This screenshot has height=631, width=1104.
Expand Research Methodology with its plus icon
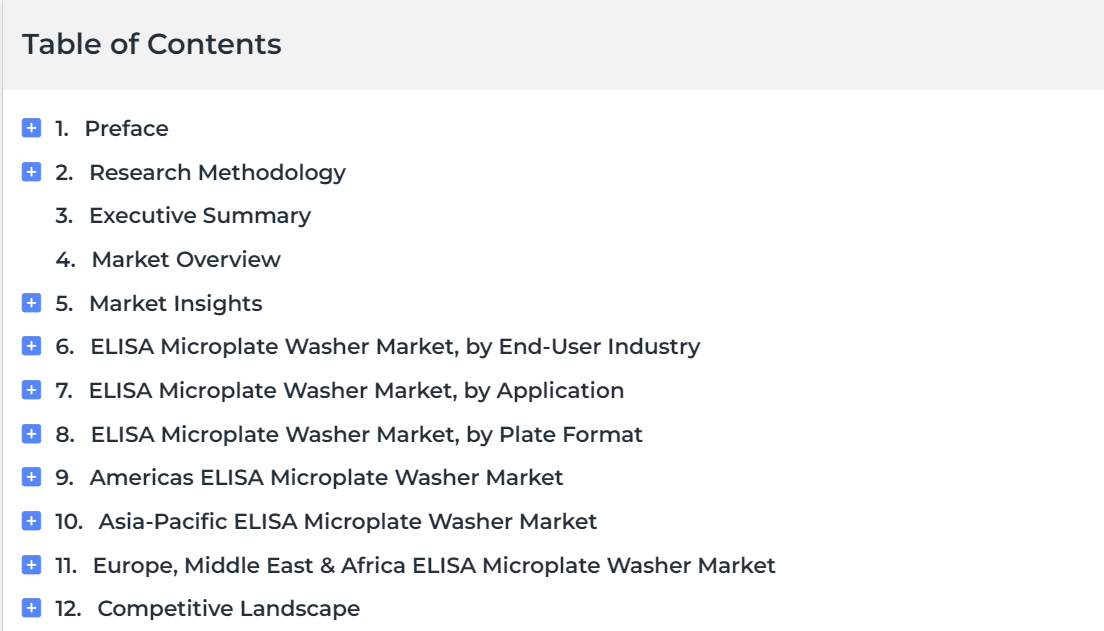31,172
